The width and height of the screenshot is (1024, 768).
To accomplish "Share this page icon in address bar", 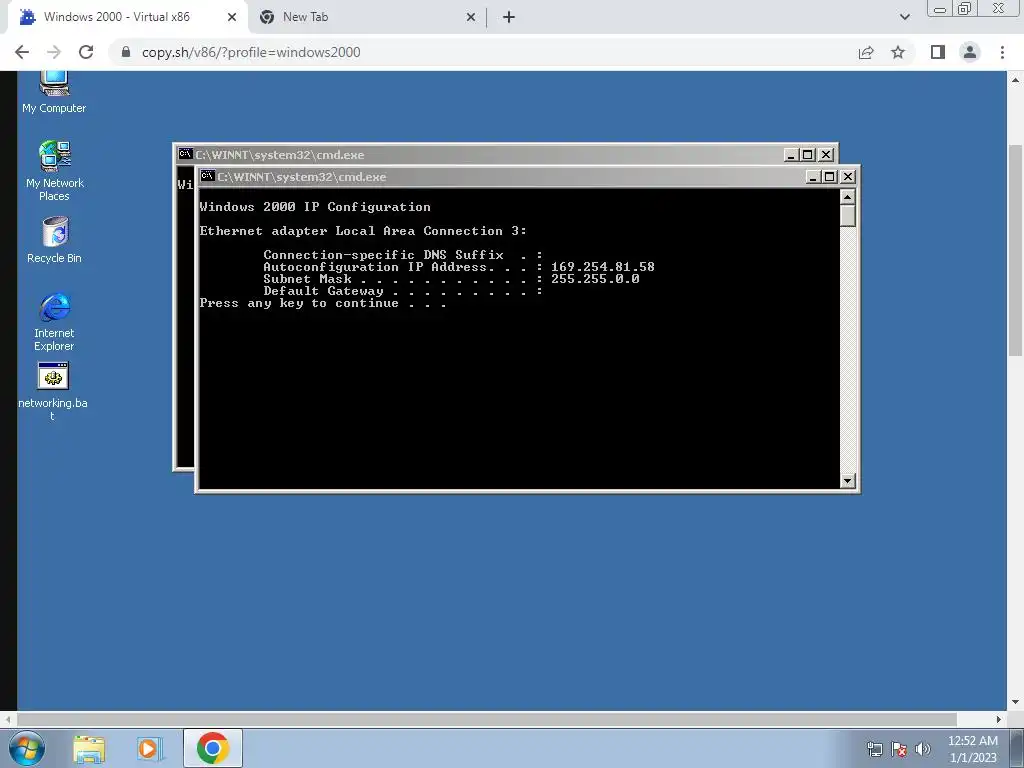I will tap(866, 52).
